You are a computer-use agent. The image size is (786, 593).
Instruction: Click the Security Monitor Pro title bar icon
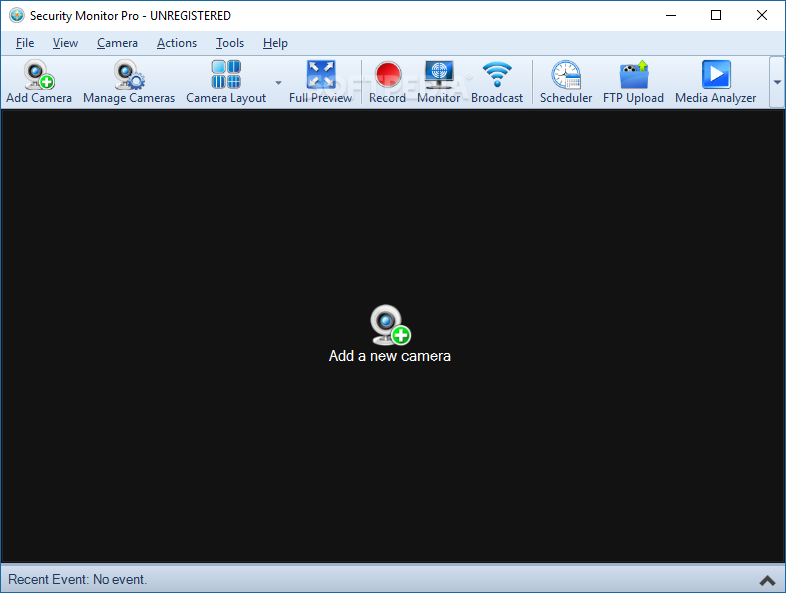coord(17,16)
